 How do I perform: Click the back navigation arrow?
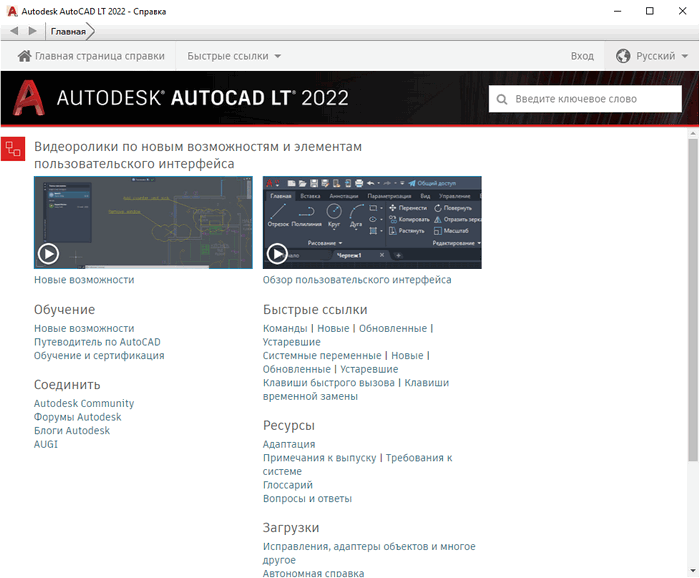14,31
